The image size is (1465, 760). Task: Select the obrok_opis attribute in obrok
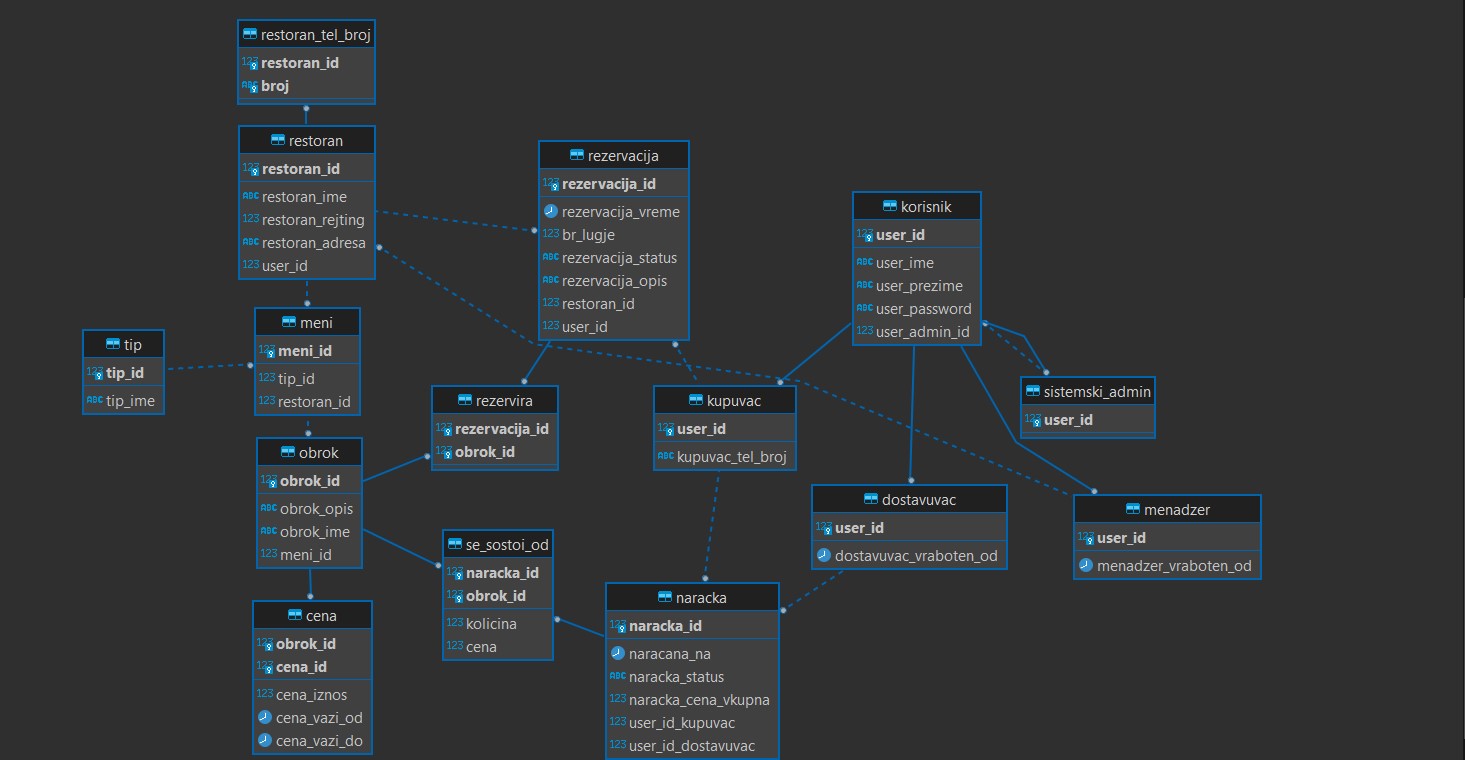[316, 509]
